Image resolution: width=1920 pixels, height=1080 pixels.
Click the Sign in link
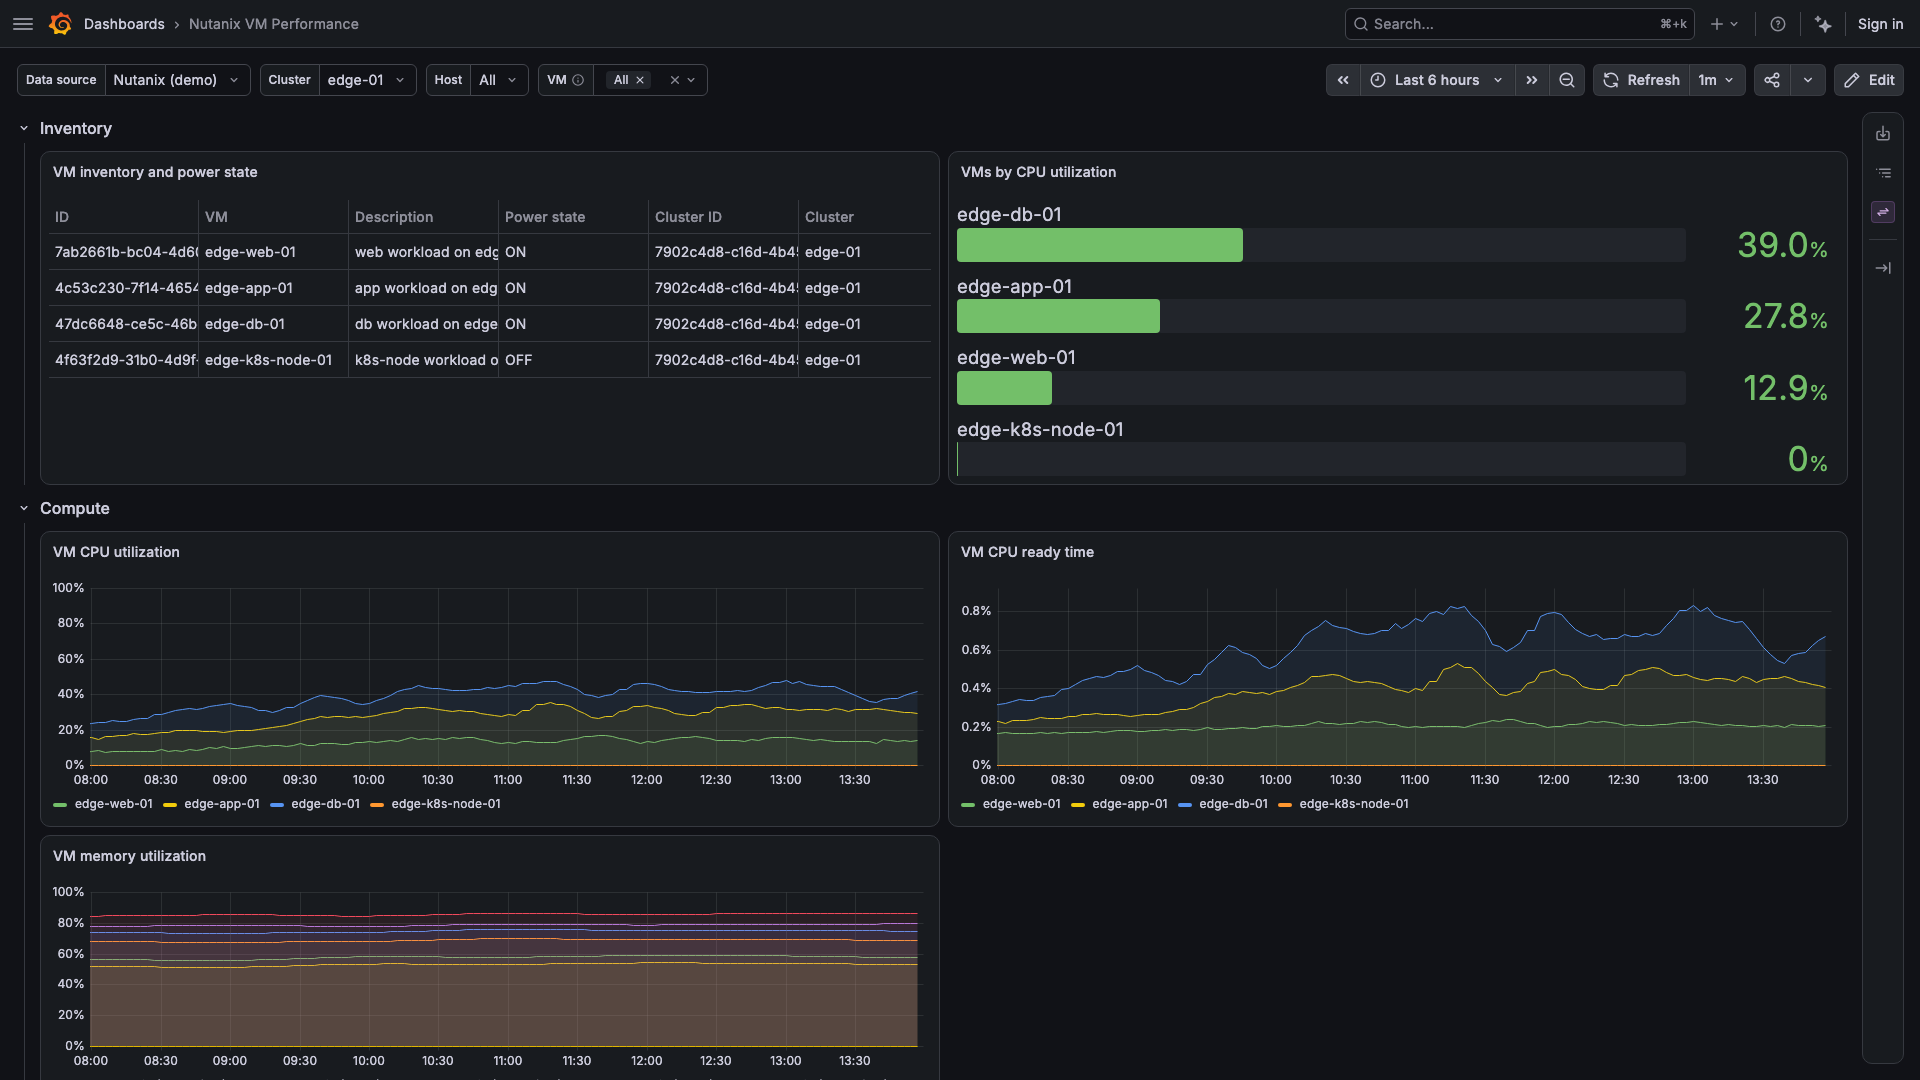click(1880, 24)
